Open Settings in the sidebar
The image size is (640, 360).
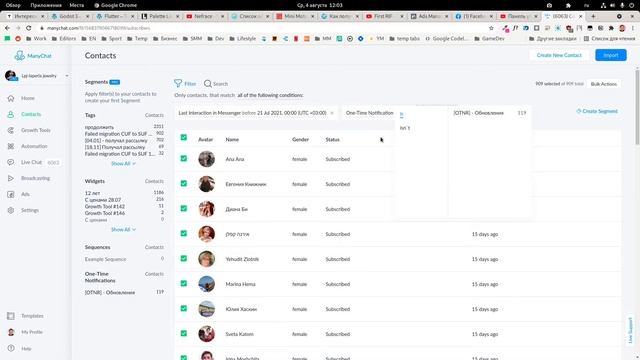[30, 210]
